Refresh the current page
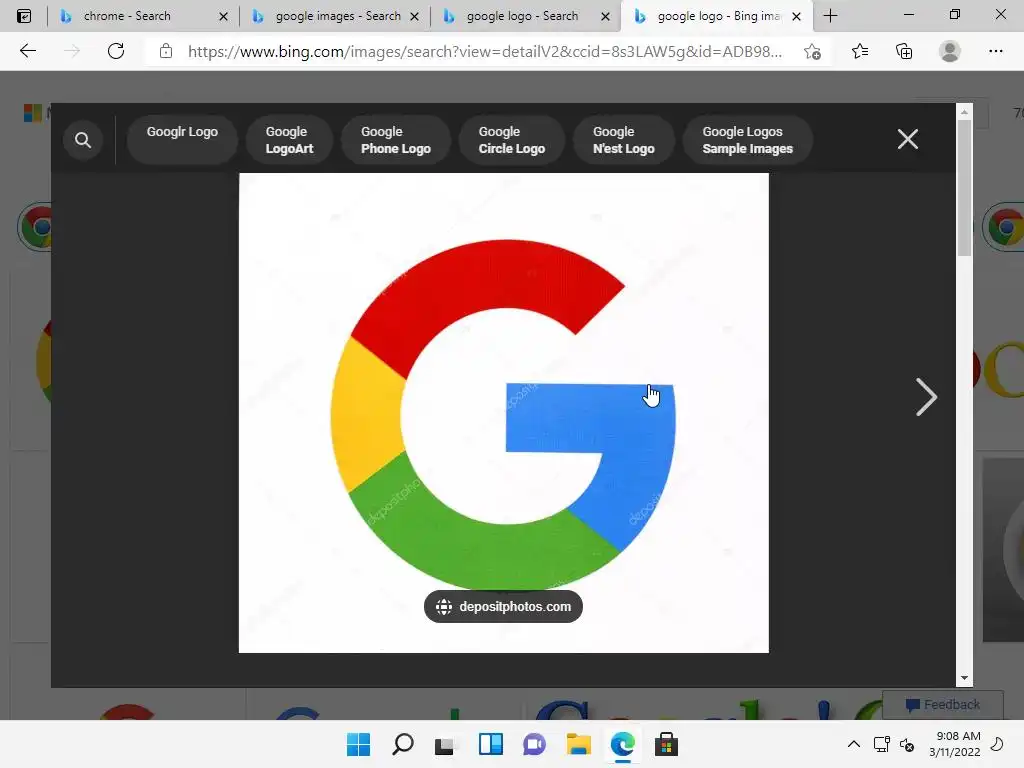Image resolution: width=1024 pixels, height=768 pixels. click(116, 51)
